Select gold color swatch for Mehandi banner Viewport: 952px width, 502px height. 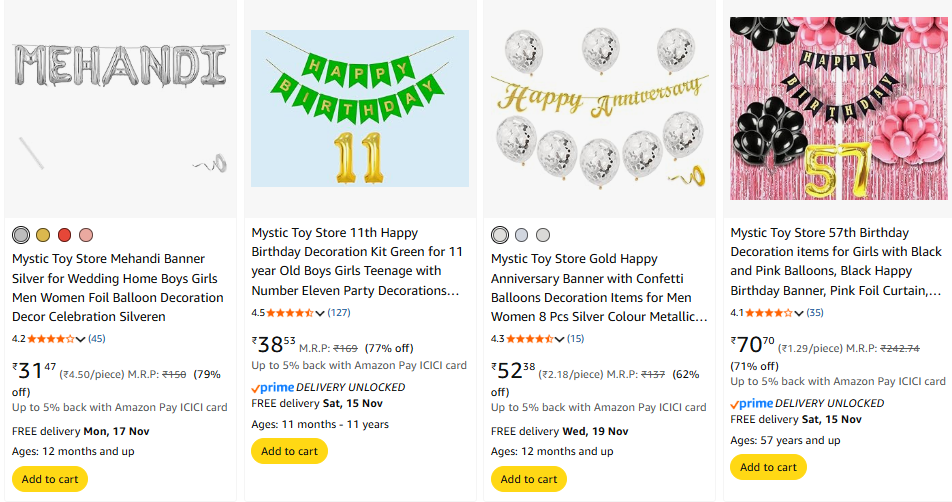click(43, 235)
